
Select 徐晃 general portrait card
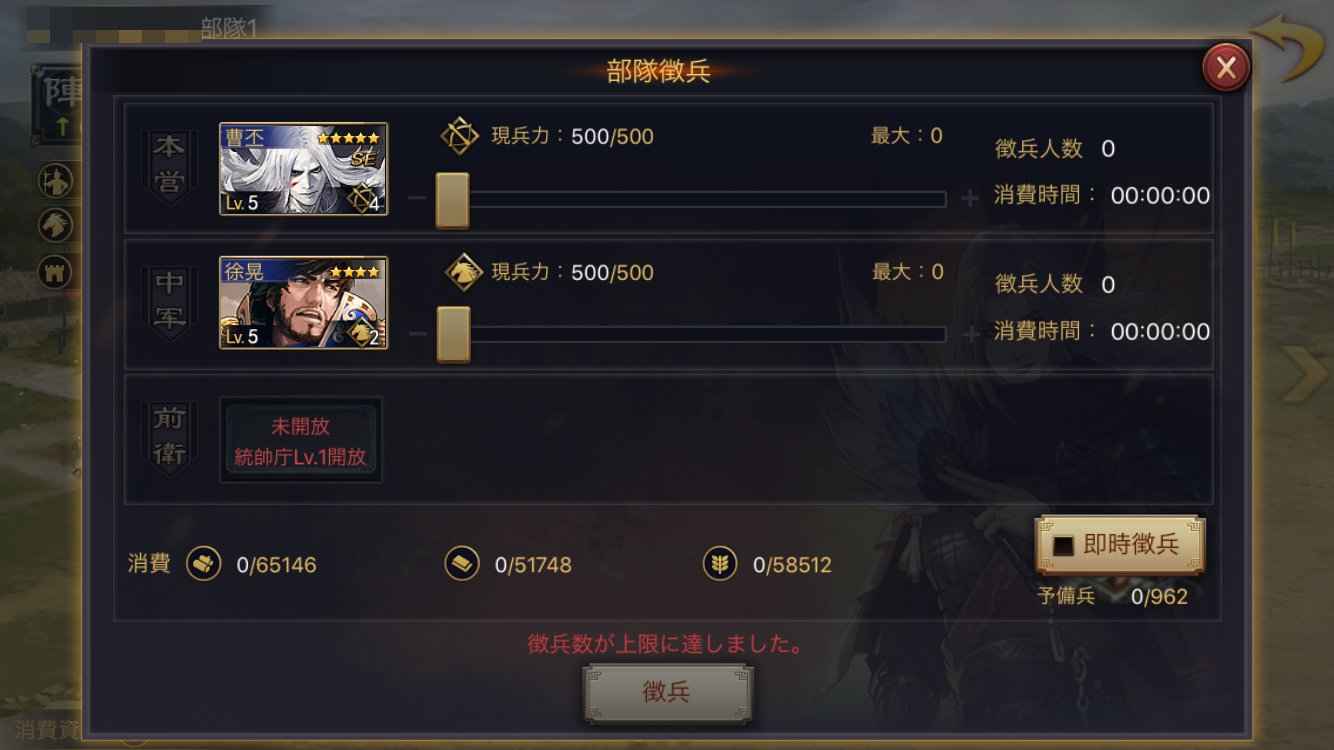(303, 303)
